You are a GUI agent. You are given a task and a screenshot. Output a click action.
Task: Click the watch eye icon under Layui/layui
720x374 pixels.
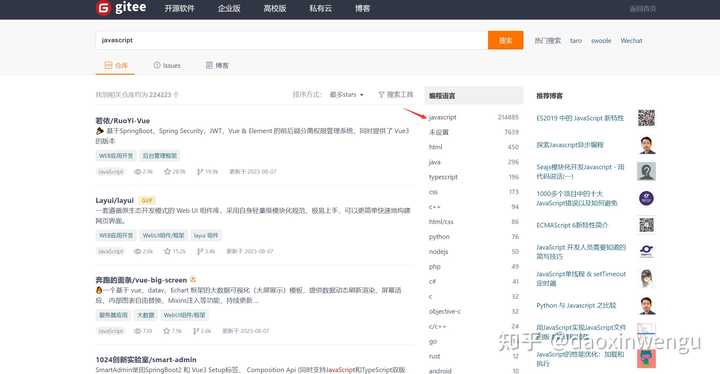click(x=138, y=251)
